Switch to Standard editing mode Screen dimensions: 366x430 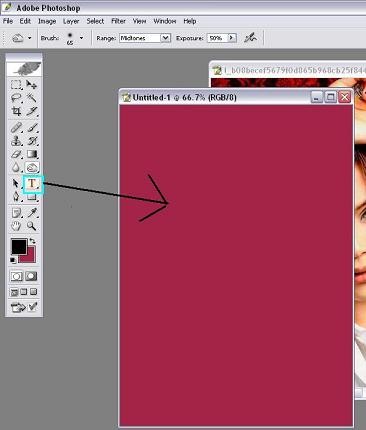[16, 276]
